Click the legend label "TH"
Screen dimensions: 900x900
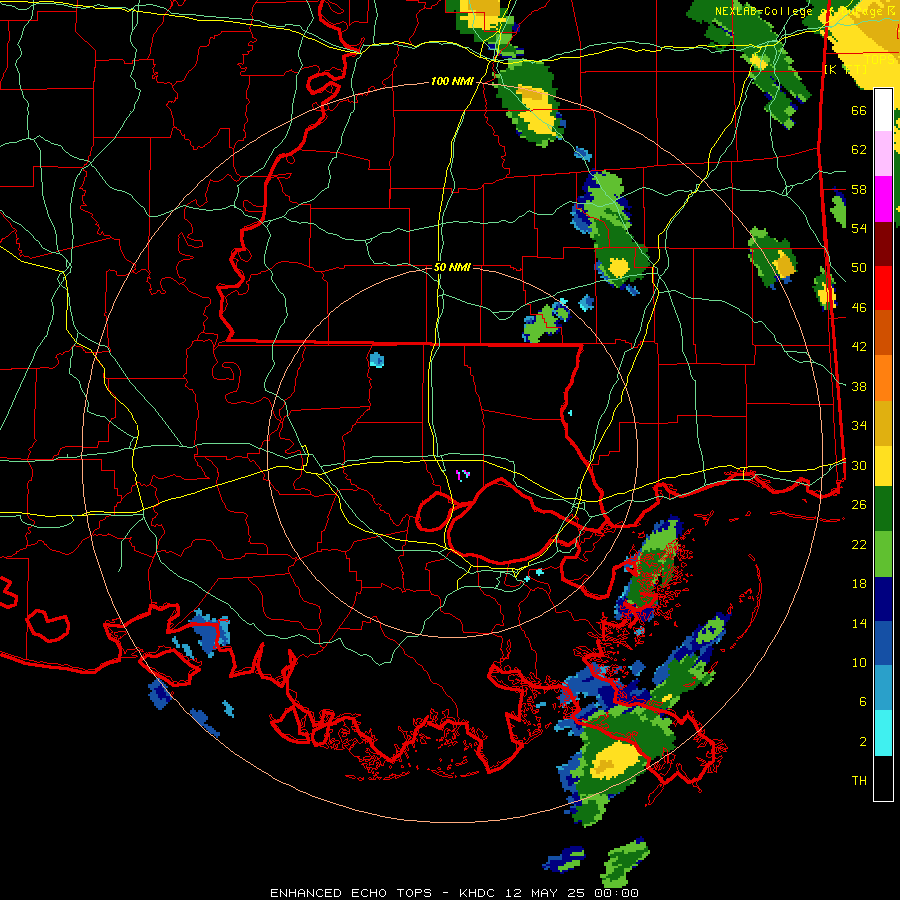point(859,780)
